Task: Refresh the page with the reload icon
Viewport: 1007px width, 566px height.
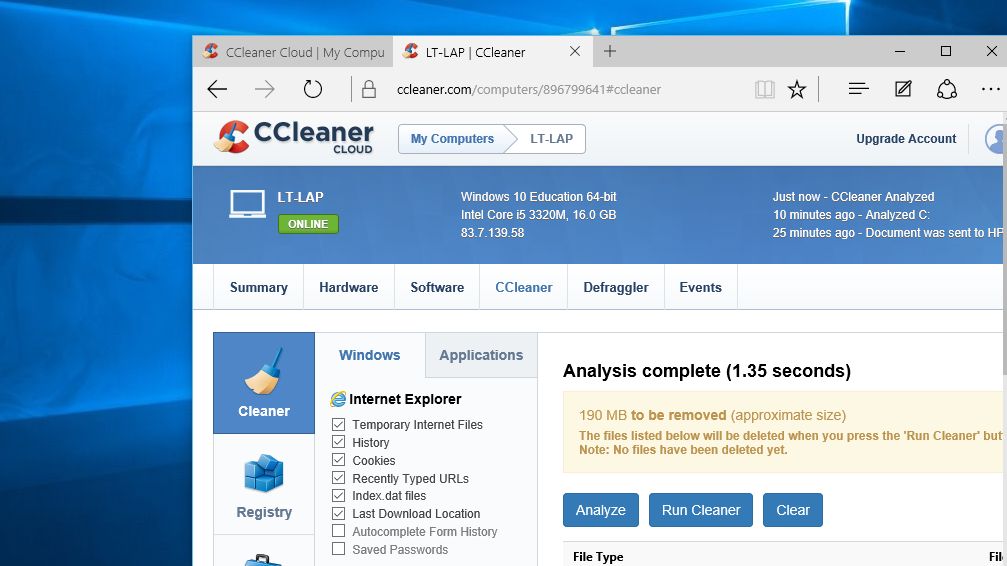Action: [313, 89]
